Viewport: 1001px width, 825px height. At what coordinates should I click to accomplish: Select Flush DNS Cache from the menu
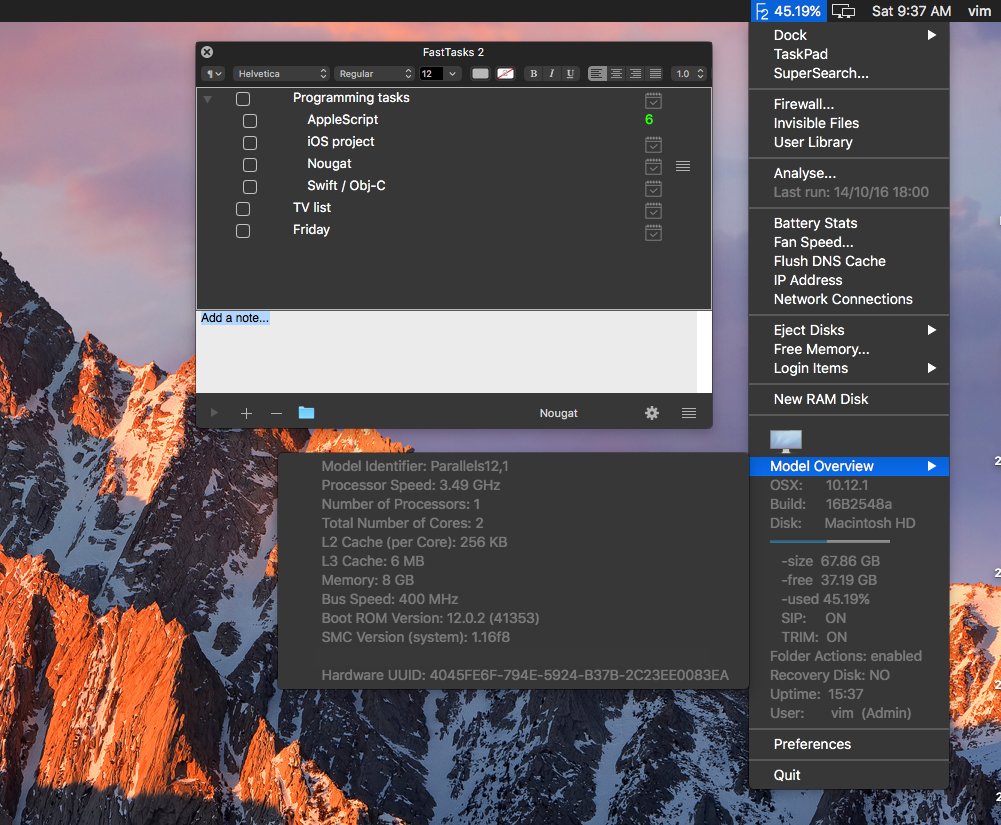coord(829,261)
